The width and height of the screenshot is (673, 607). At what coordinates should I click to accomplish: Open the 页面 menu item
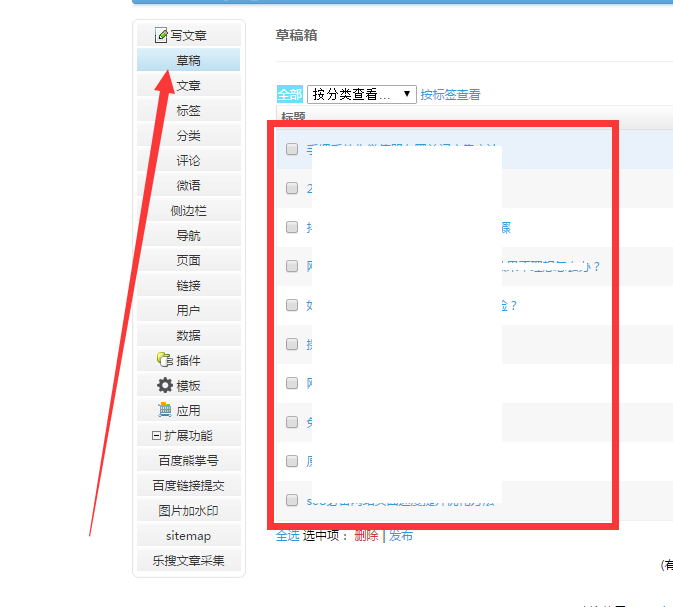click(188, 260)
